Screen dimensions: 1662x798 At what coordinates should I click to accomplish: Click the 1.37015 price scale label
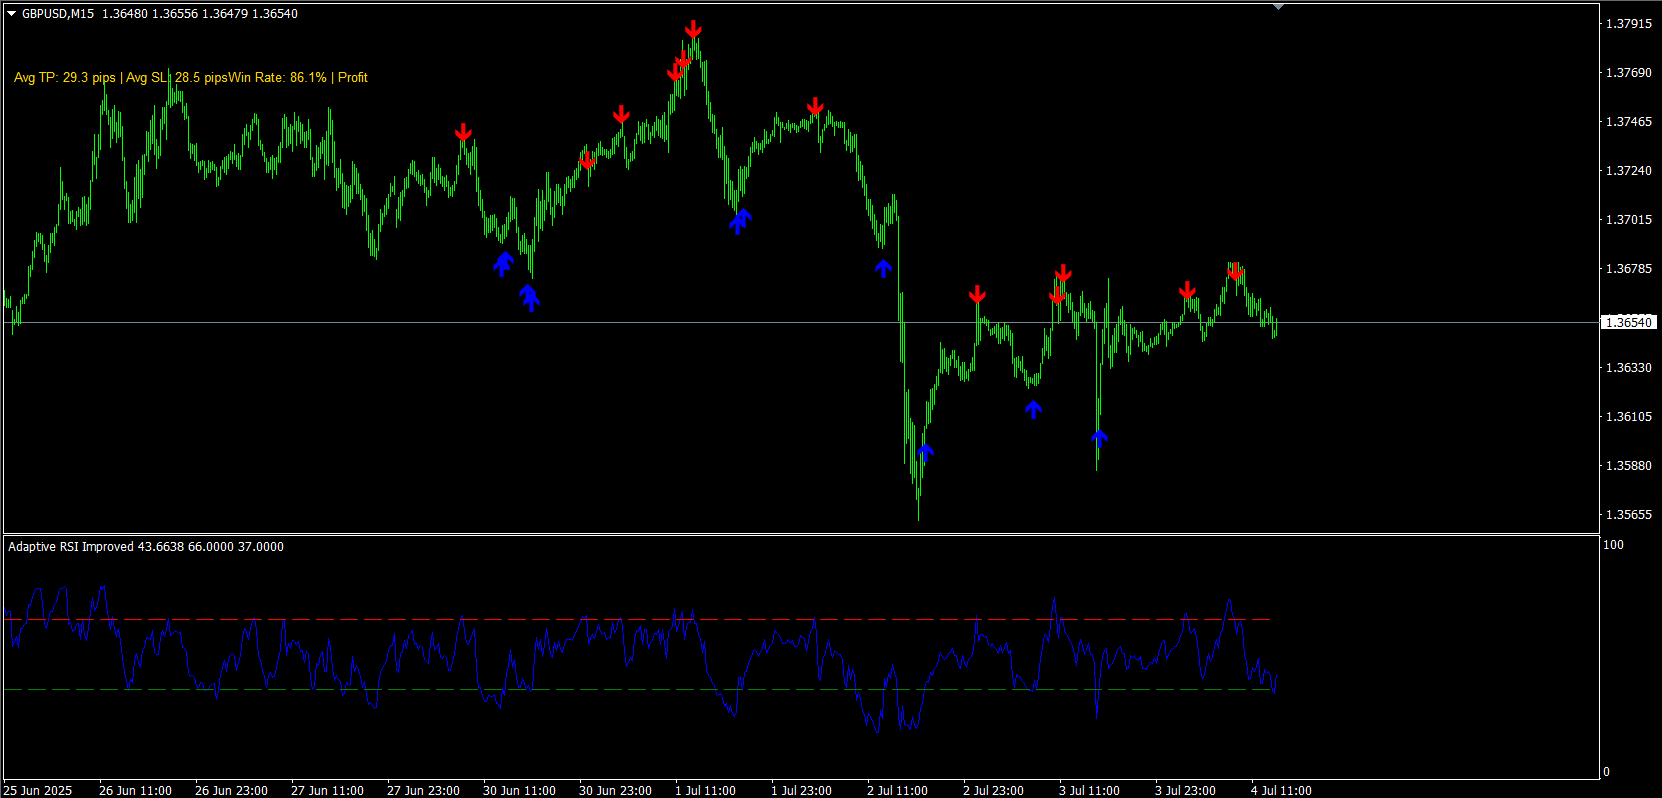1629,219
